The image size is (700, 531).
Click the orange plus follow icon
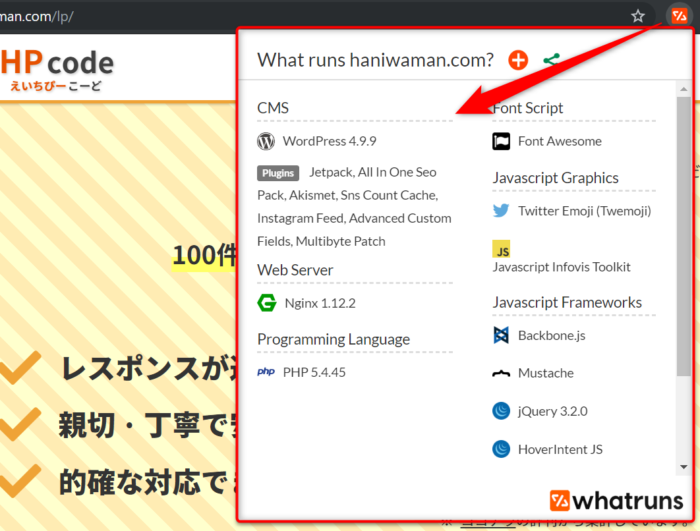coord(517,60)
